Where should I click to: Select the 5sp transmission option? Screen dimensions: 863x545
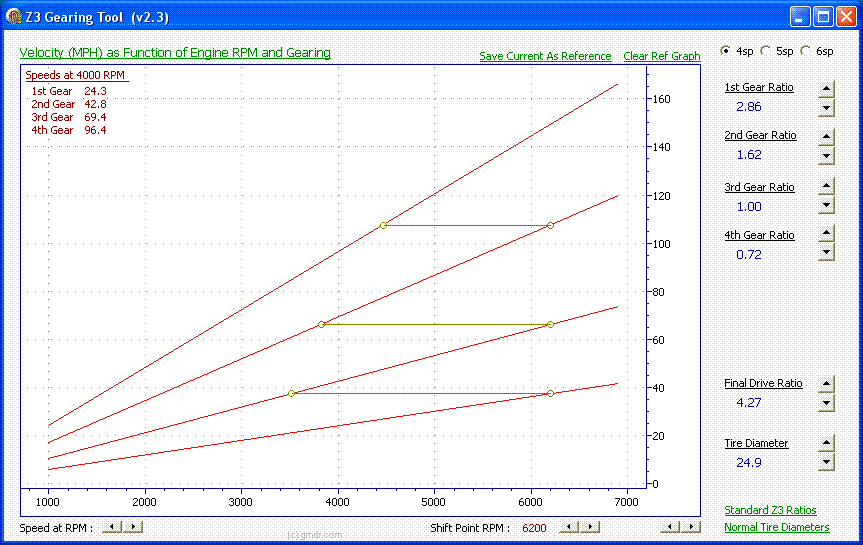pyautogui.click(x=766, y=51)
